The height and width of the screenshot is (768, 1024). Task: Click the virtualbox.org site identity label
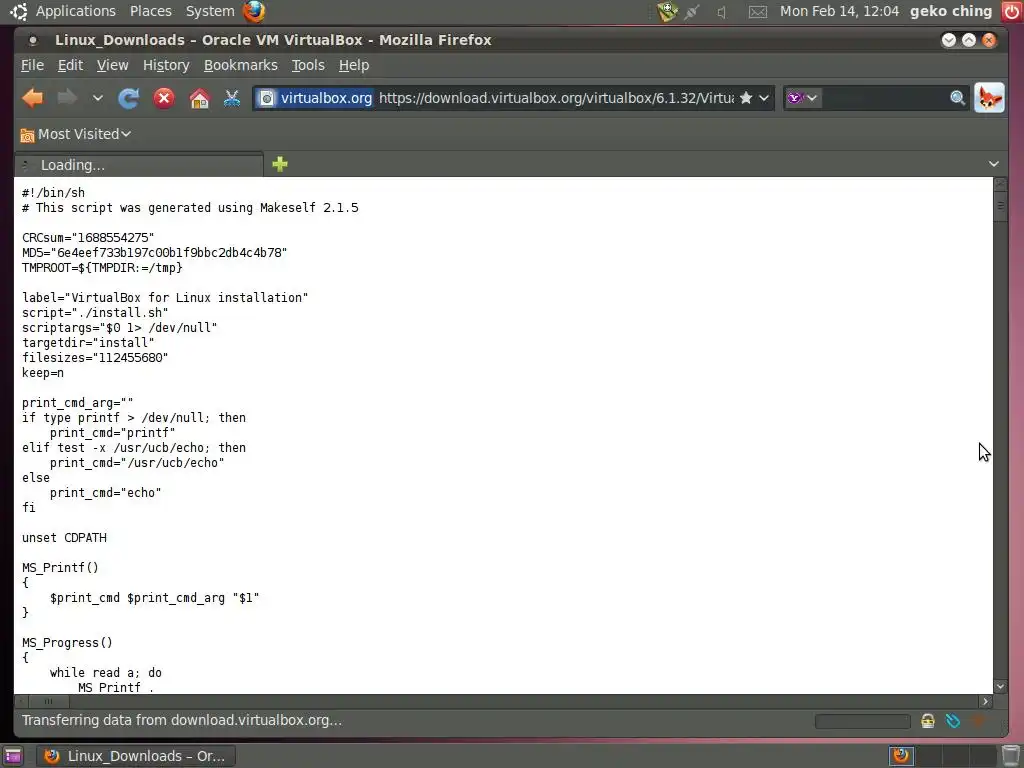[x=326, y=98]
